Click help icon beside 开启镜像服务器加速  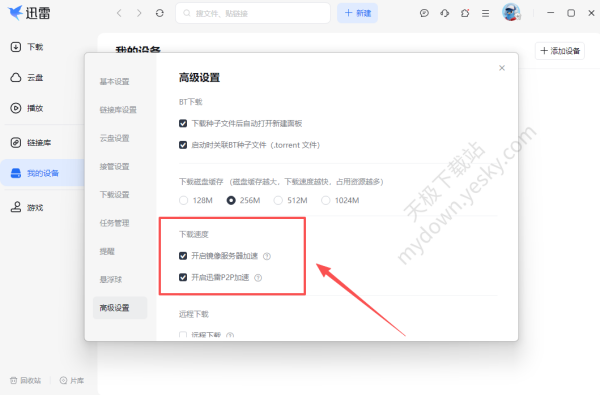(x=267, y=256)
